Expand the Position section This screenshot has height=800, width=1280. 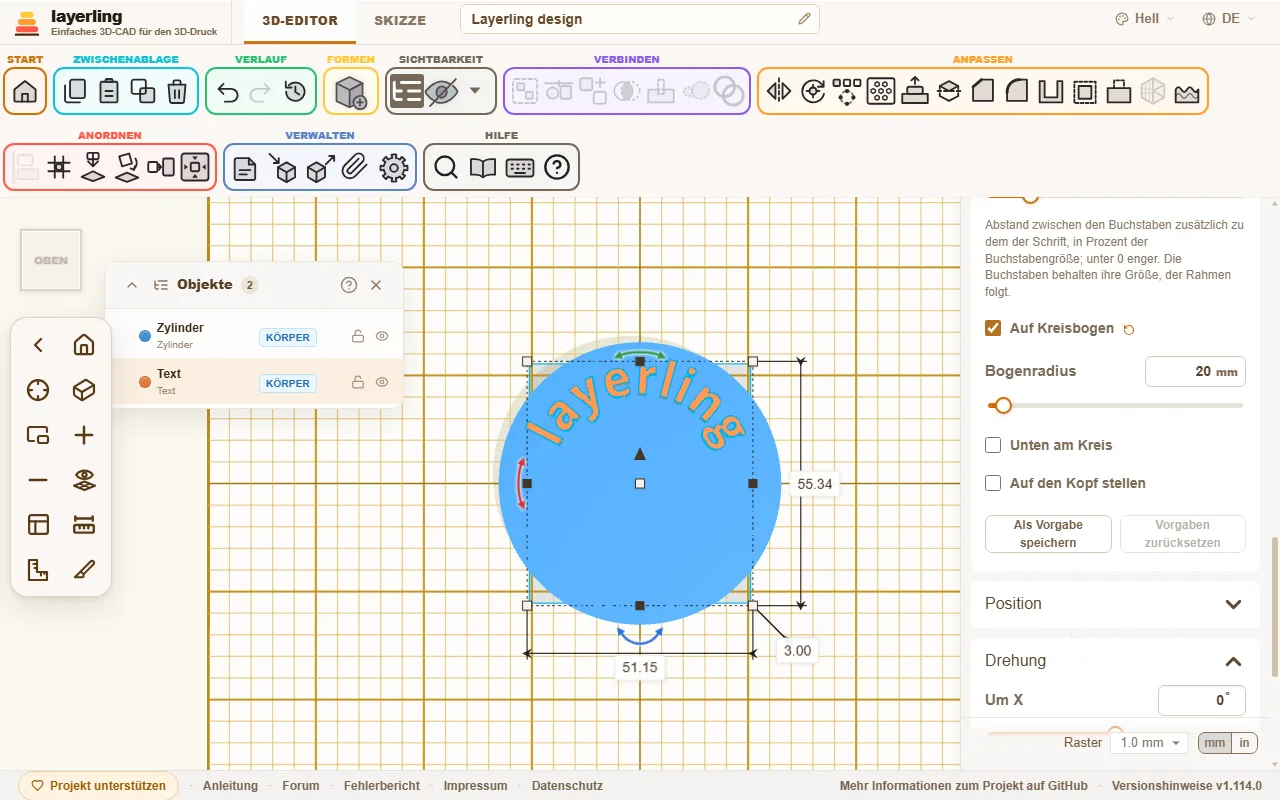(1115, 604)
